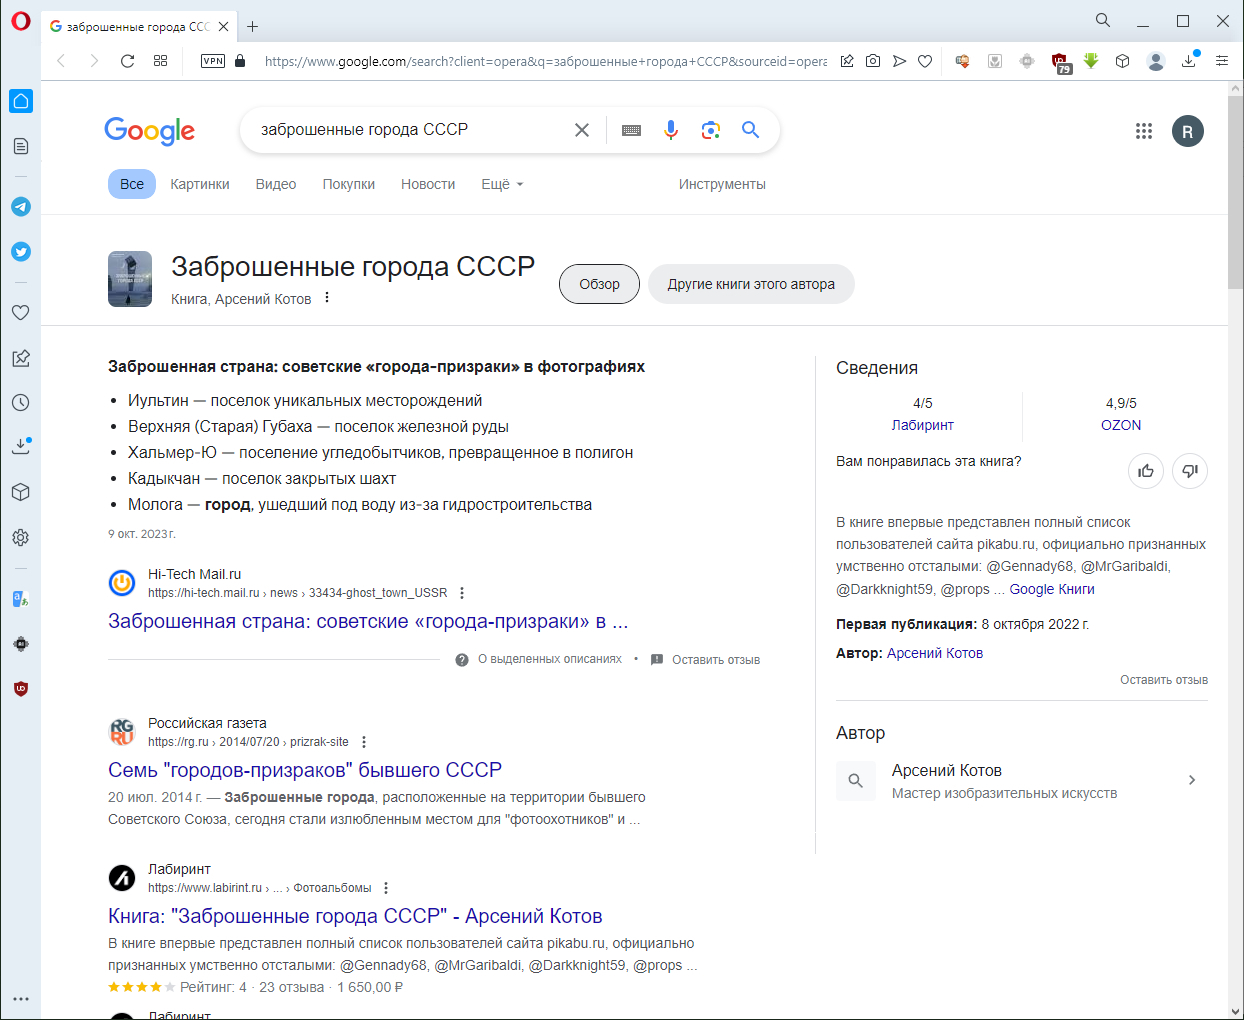Open sidebar setup three-dots menu
The image size is (1244, 1020).
coord(21,999)
